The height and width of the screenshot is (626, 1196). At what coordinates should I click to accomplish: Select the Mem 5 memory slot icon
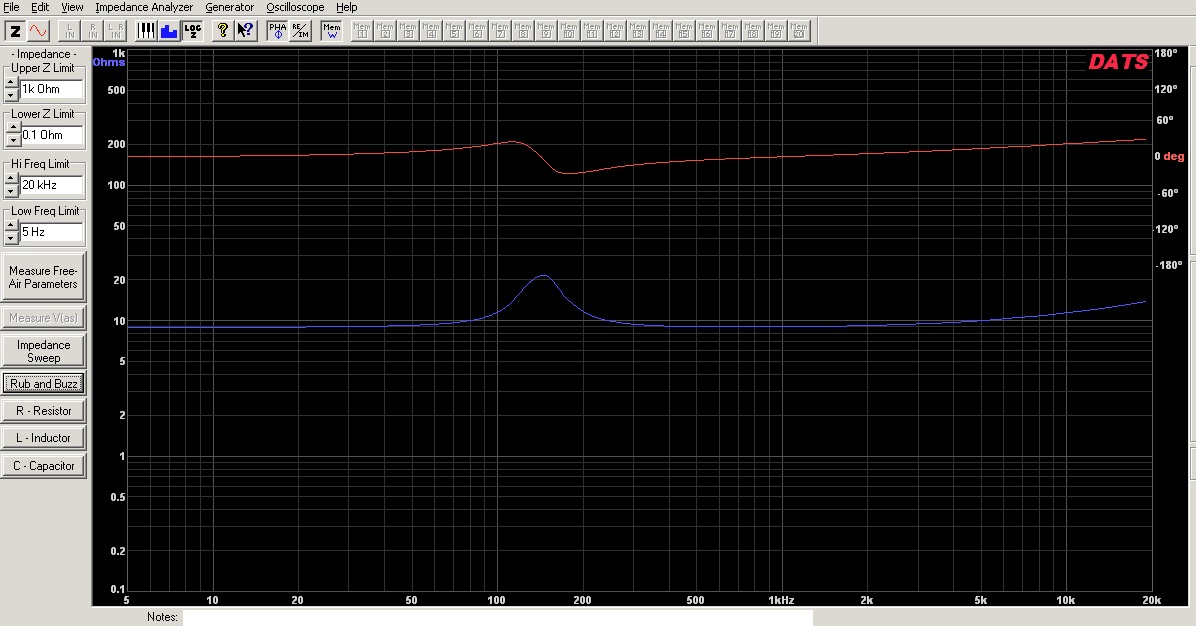pos(454,31)
